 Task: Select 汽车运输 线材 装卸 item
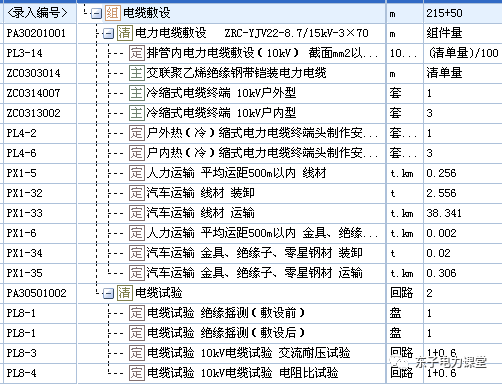[201, 193]
